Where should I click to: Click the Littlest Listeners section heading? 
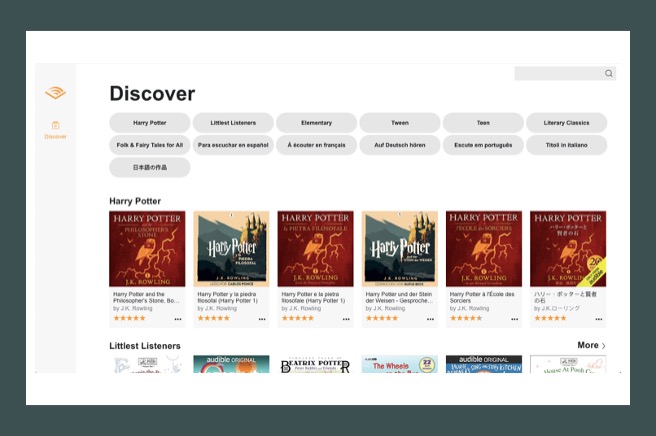coord(145,346)
